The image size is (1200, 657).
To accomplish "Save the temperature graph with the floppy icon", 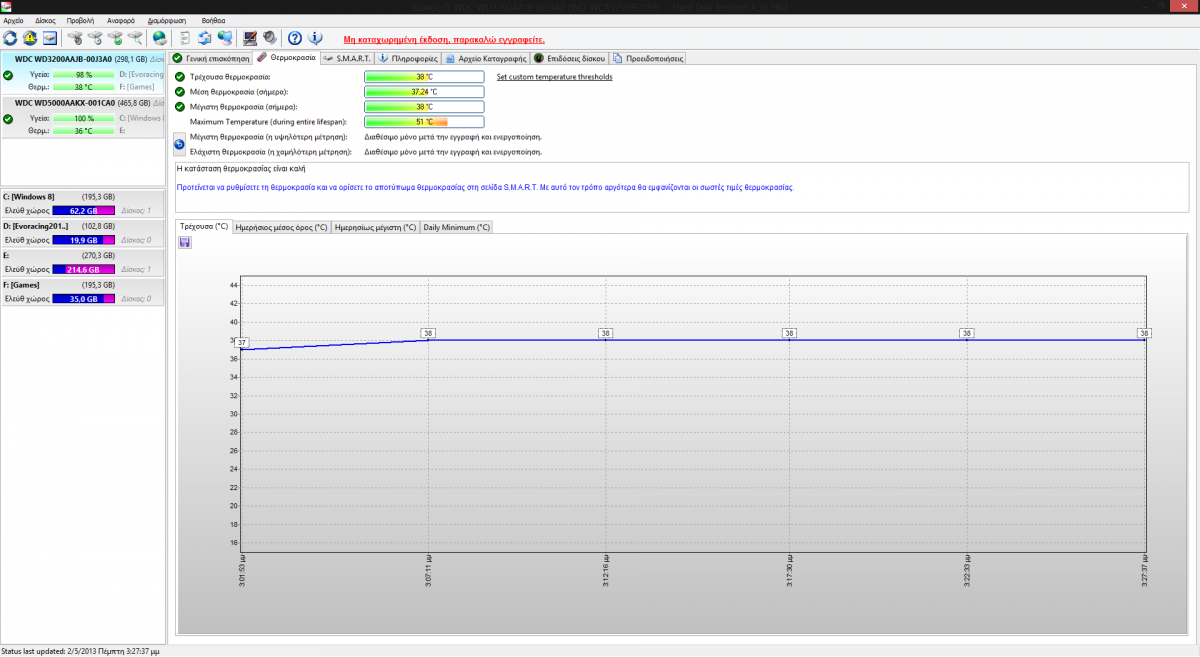I will pyautogui.click(x=185, y=243).
